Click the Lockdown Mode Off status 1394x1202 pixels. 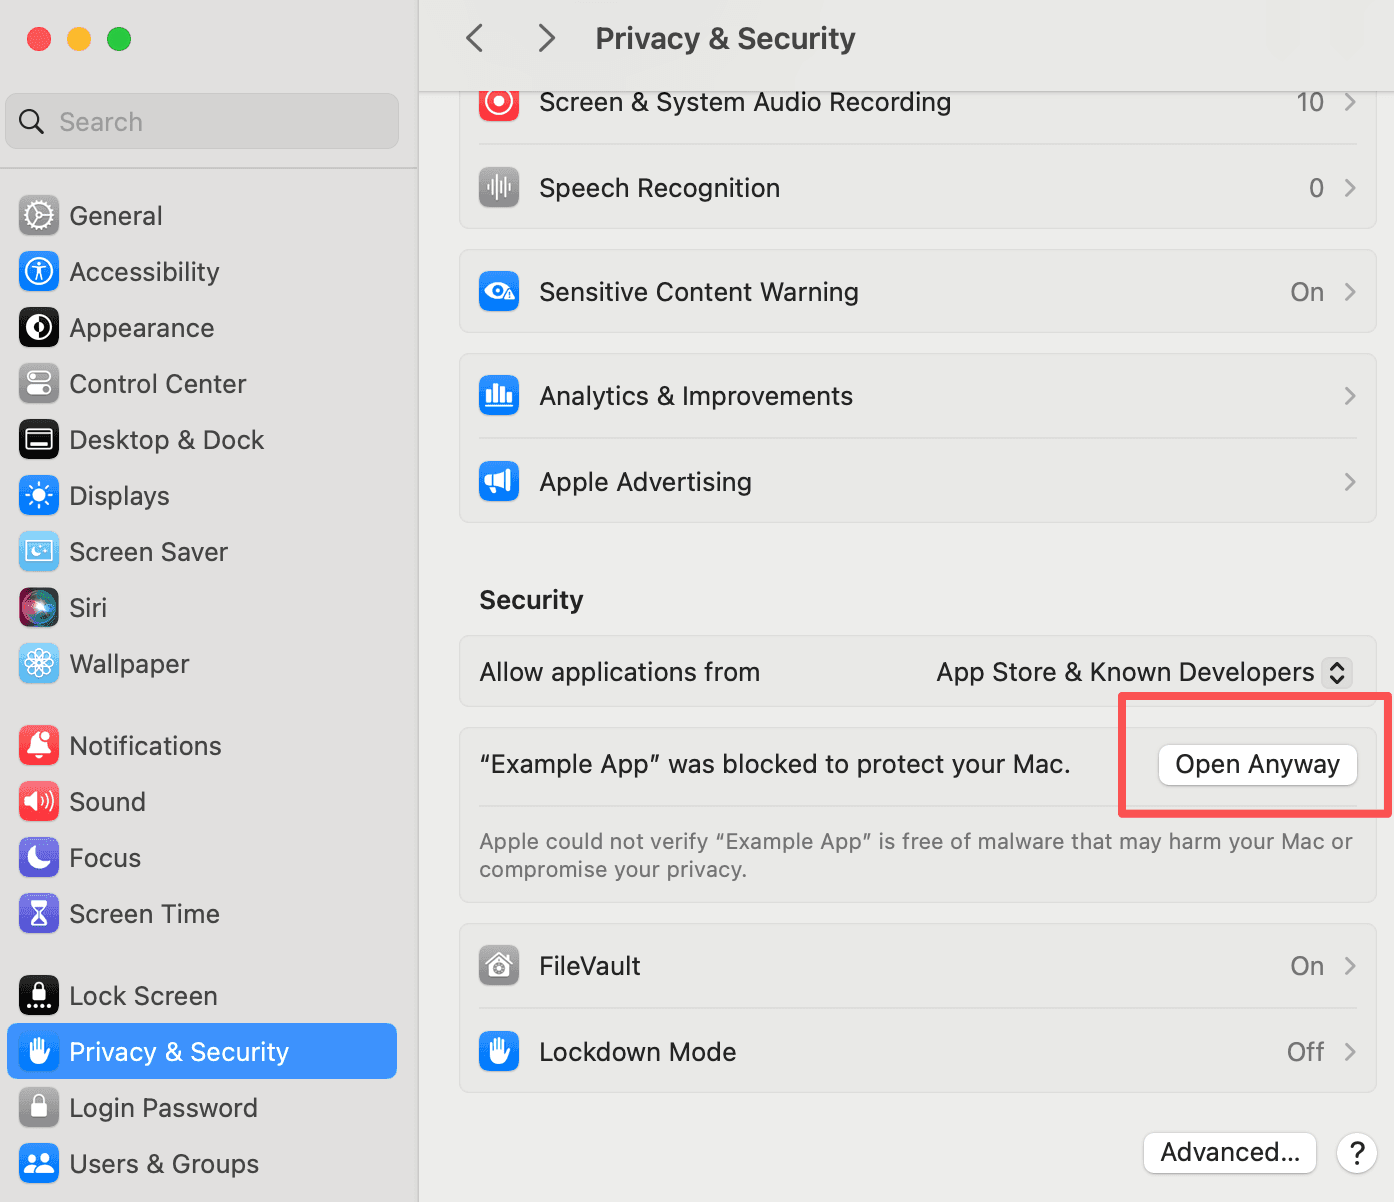(x=1305, y=1052)
